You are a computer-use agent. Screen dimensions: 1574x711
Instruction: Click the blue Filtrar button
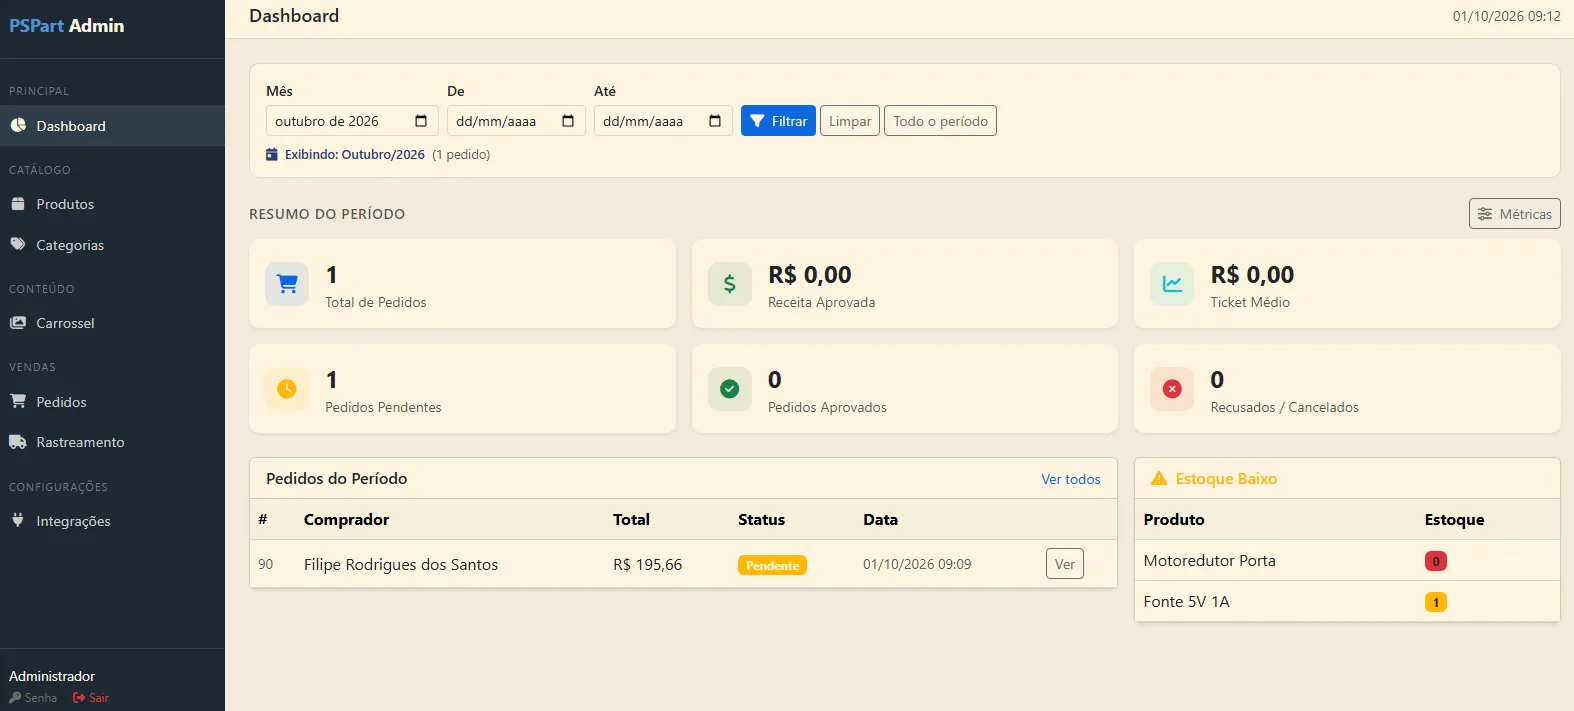[x=778, y=121]
